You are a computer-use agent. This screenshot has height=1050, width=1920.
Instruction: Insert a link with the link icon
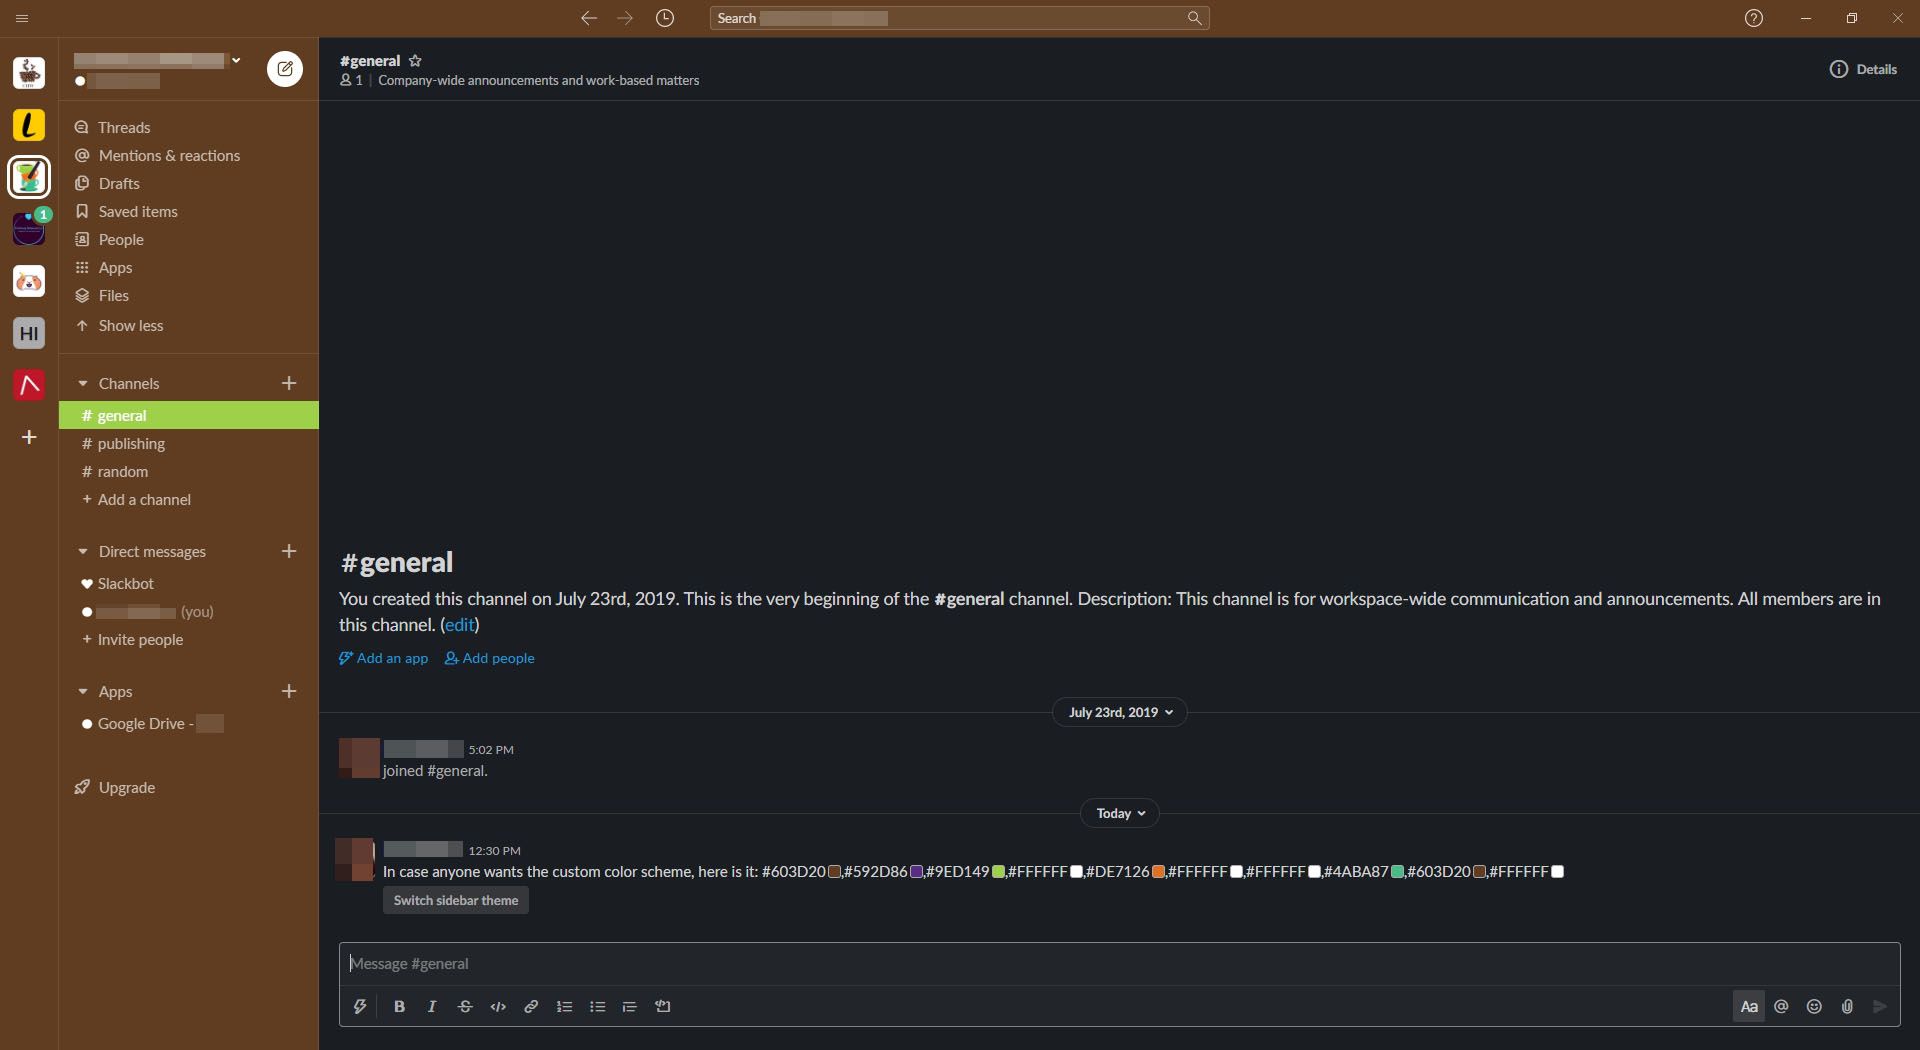[x=531, y=1007]
